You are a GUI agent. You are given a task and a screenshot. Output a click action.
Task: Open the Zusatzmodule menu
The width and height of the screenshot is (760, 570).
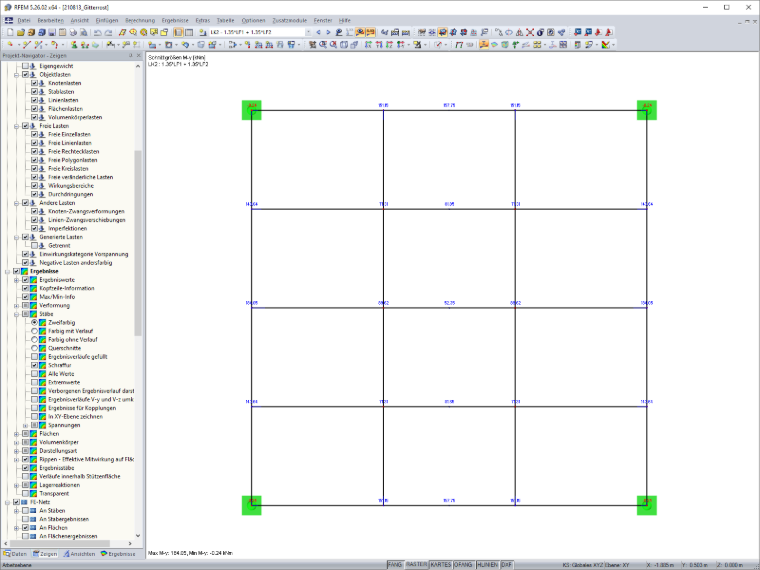click(289, 20)
